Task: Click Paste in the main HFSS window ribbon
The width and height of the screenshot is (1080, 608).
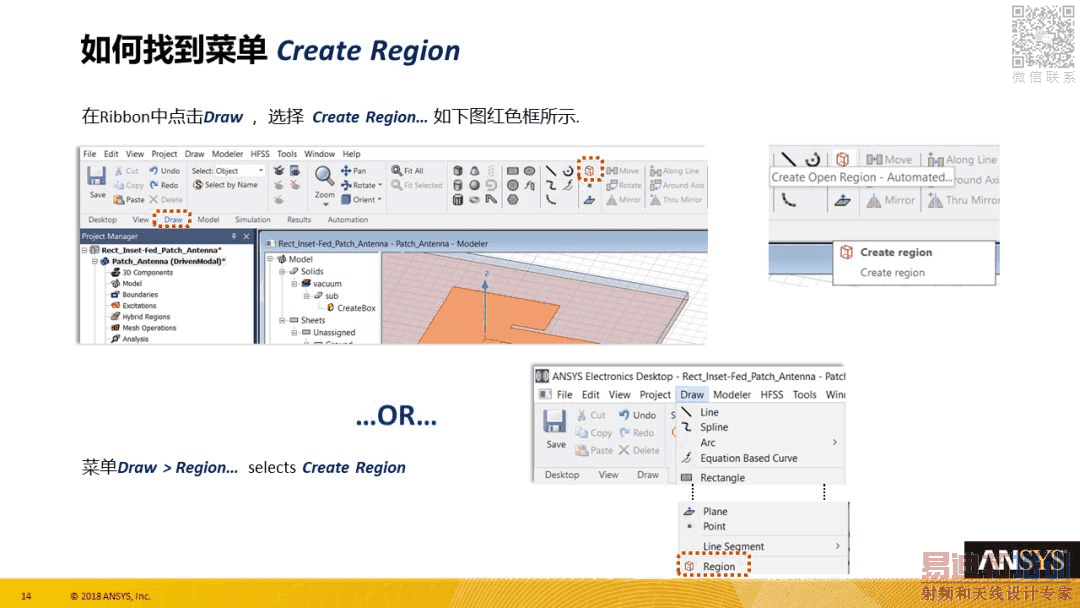Action: click(129, 200)
